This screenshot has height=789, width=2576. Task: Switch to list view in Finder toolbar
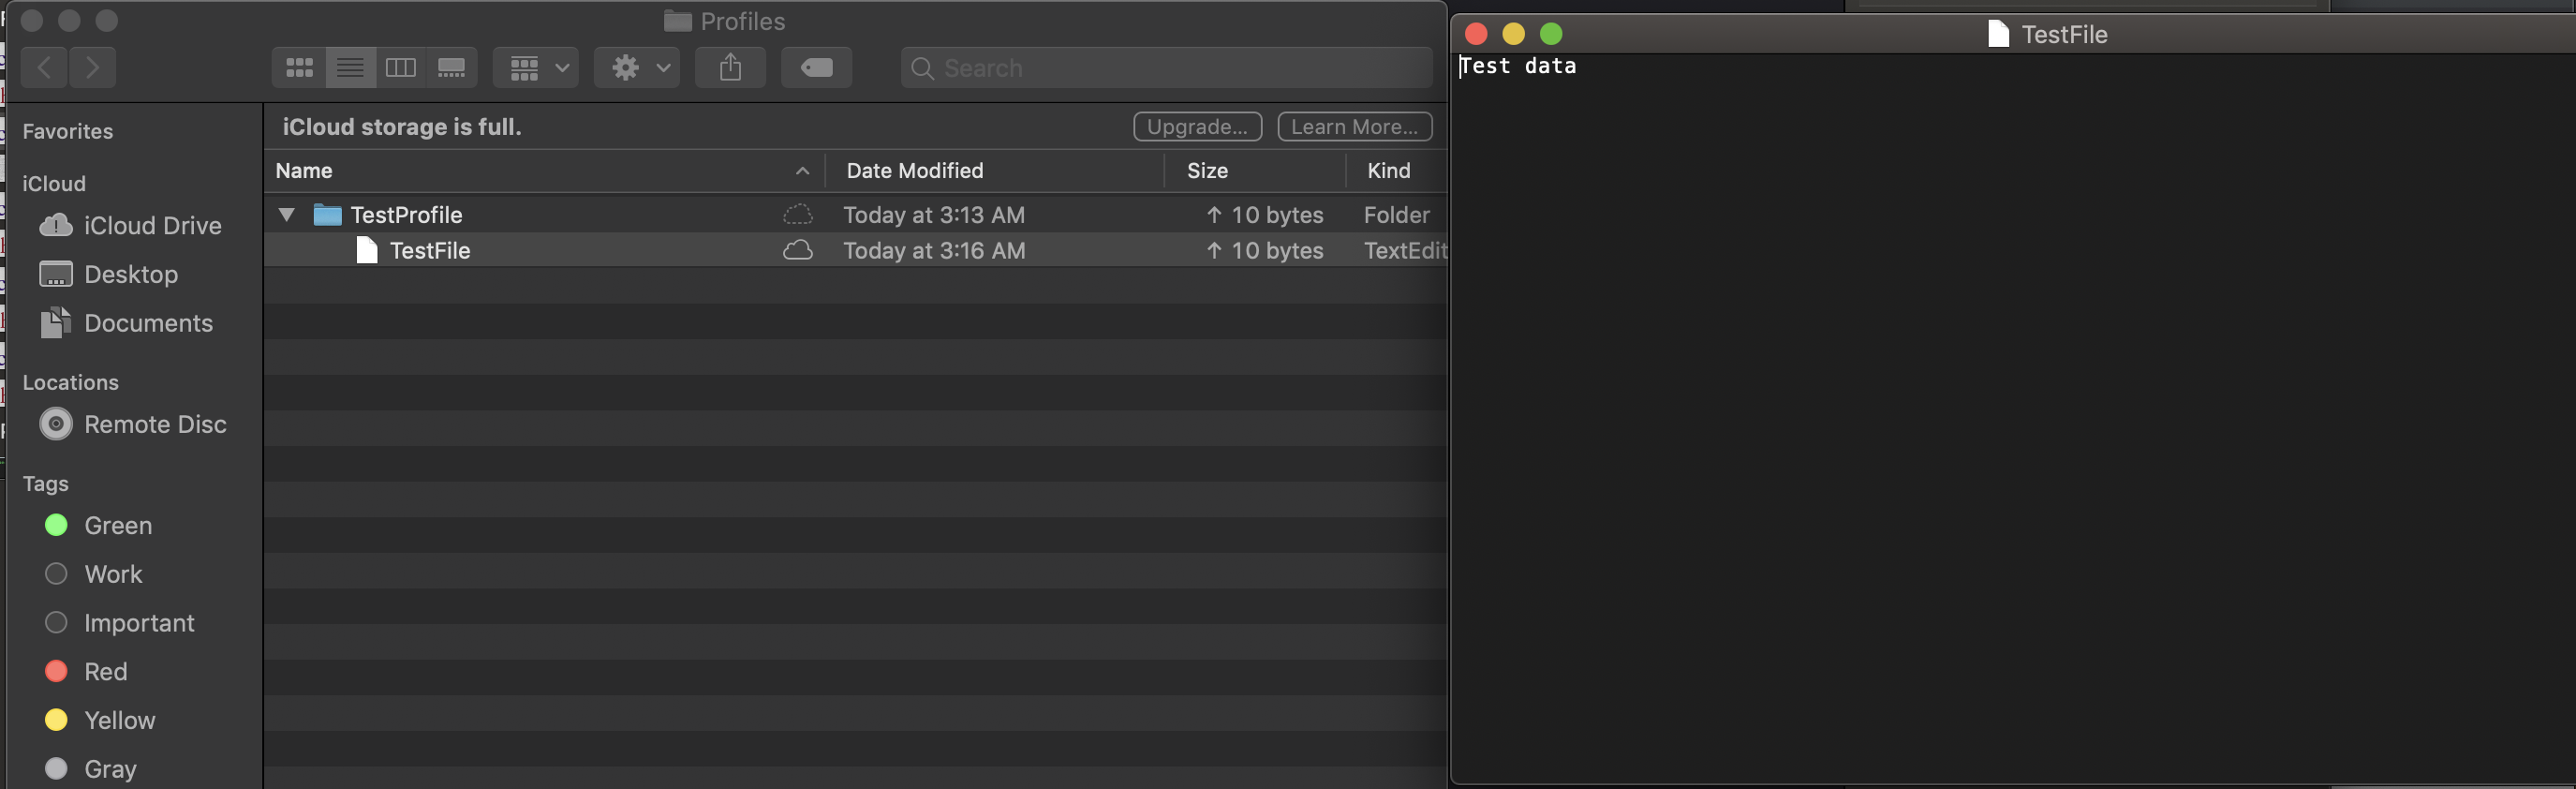(350, 68)
